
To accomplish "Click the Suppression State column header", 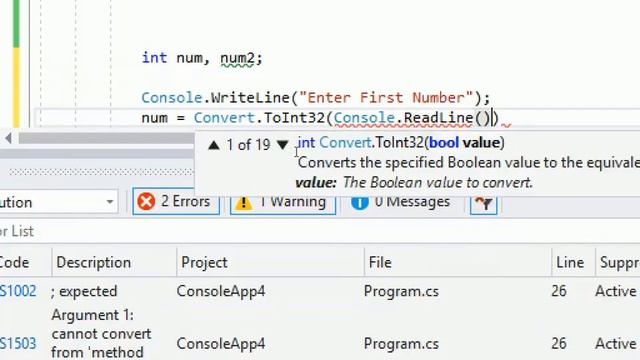I will tap(619, 262).
